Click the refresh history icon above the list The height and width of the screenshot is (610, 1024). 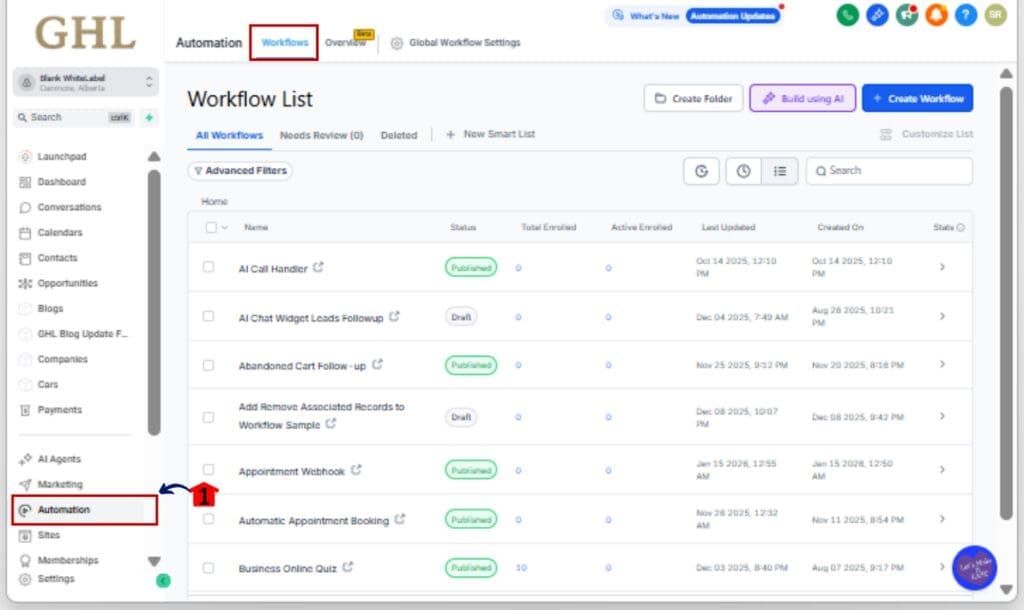tap(701, 170)
